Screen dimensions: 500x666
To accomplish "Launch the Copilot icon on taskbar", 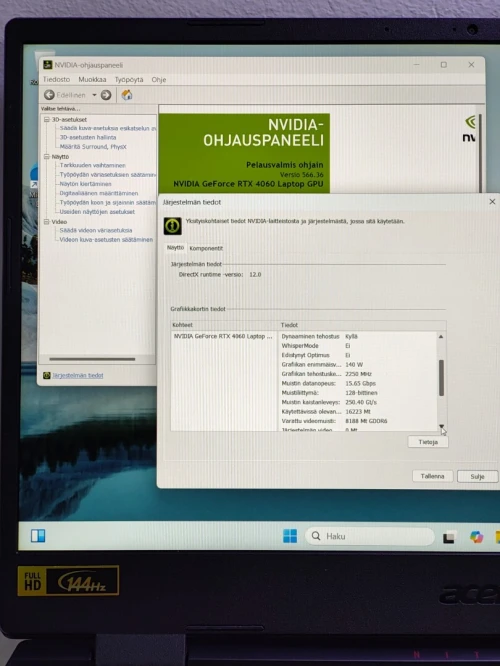I will [x=477, y=537].
